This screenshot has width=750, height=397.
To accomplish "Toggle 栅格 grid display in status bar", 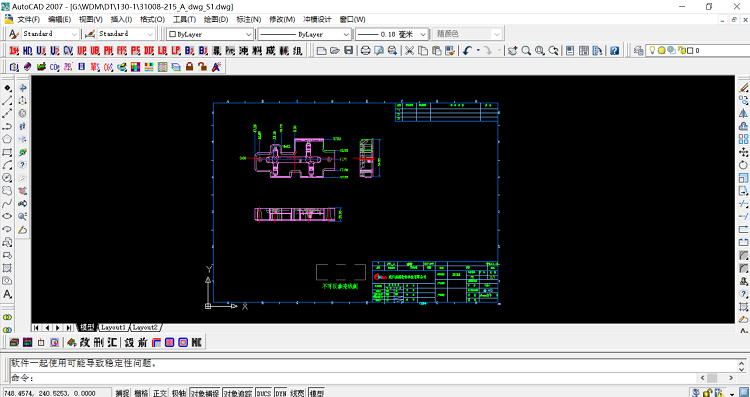I will [x=141, y=393].
